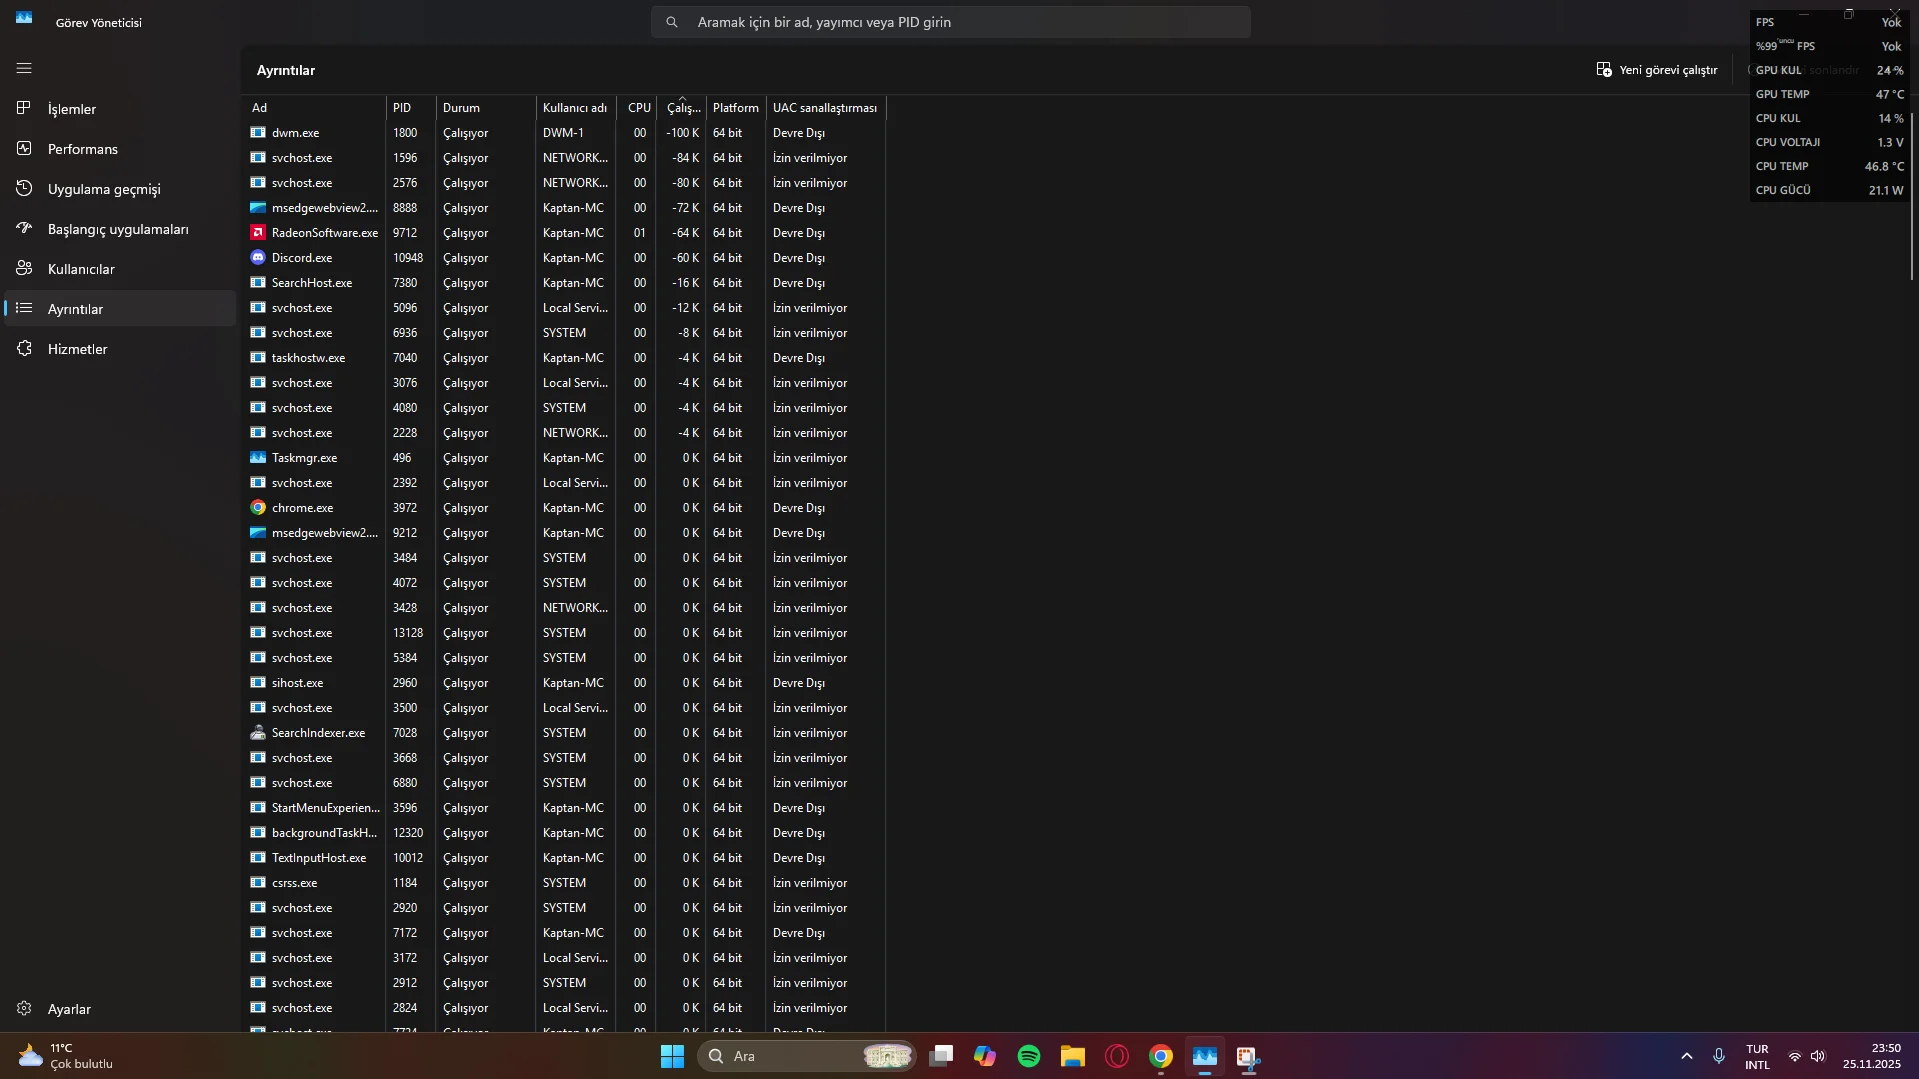Click the dwm.exe process icon
This screenshot has width=1919, height=1079.
pos(258,132)
